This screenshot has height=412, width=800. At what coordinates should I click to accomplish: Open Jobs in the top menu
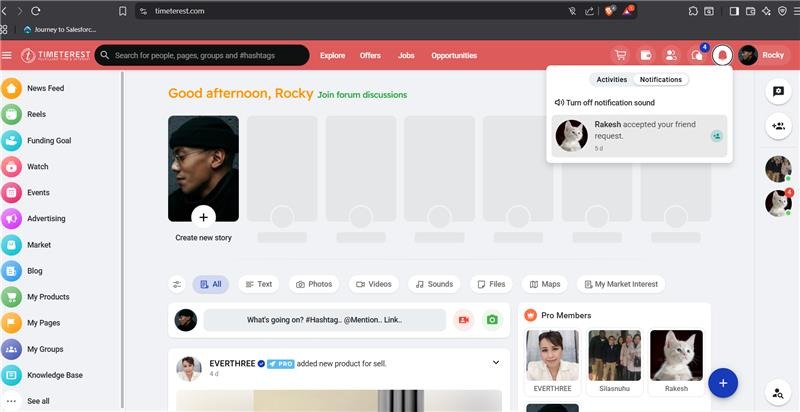pyautogui.click(x=406, y=56)
